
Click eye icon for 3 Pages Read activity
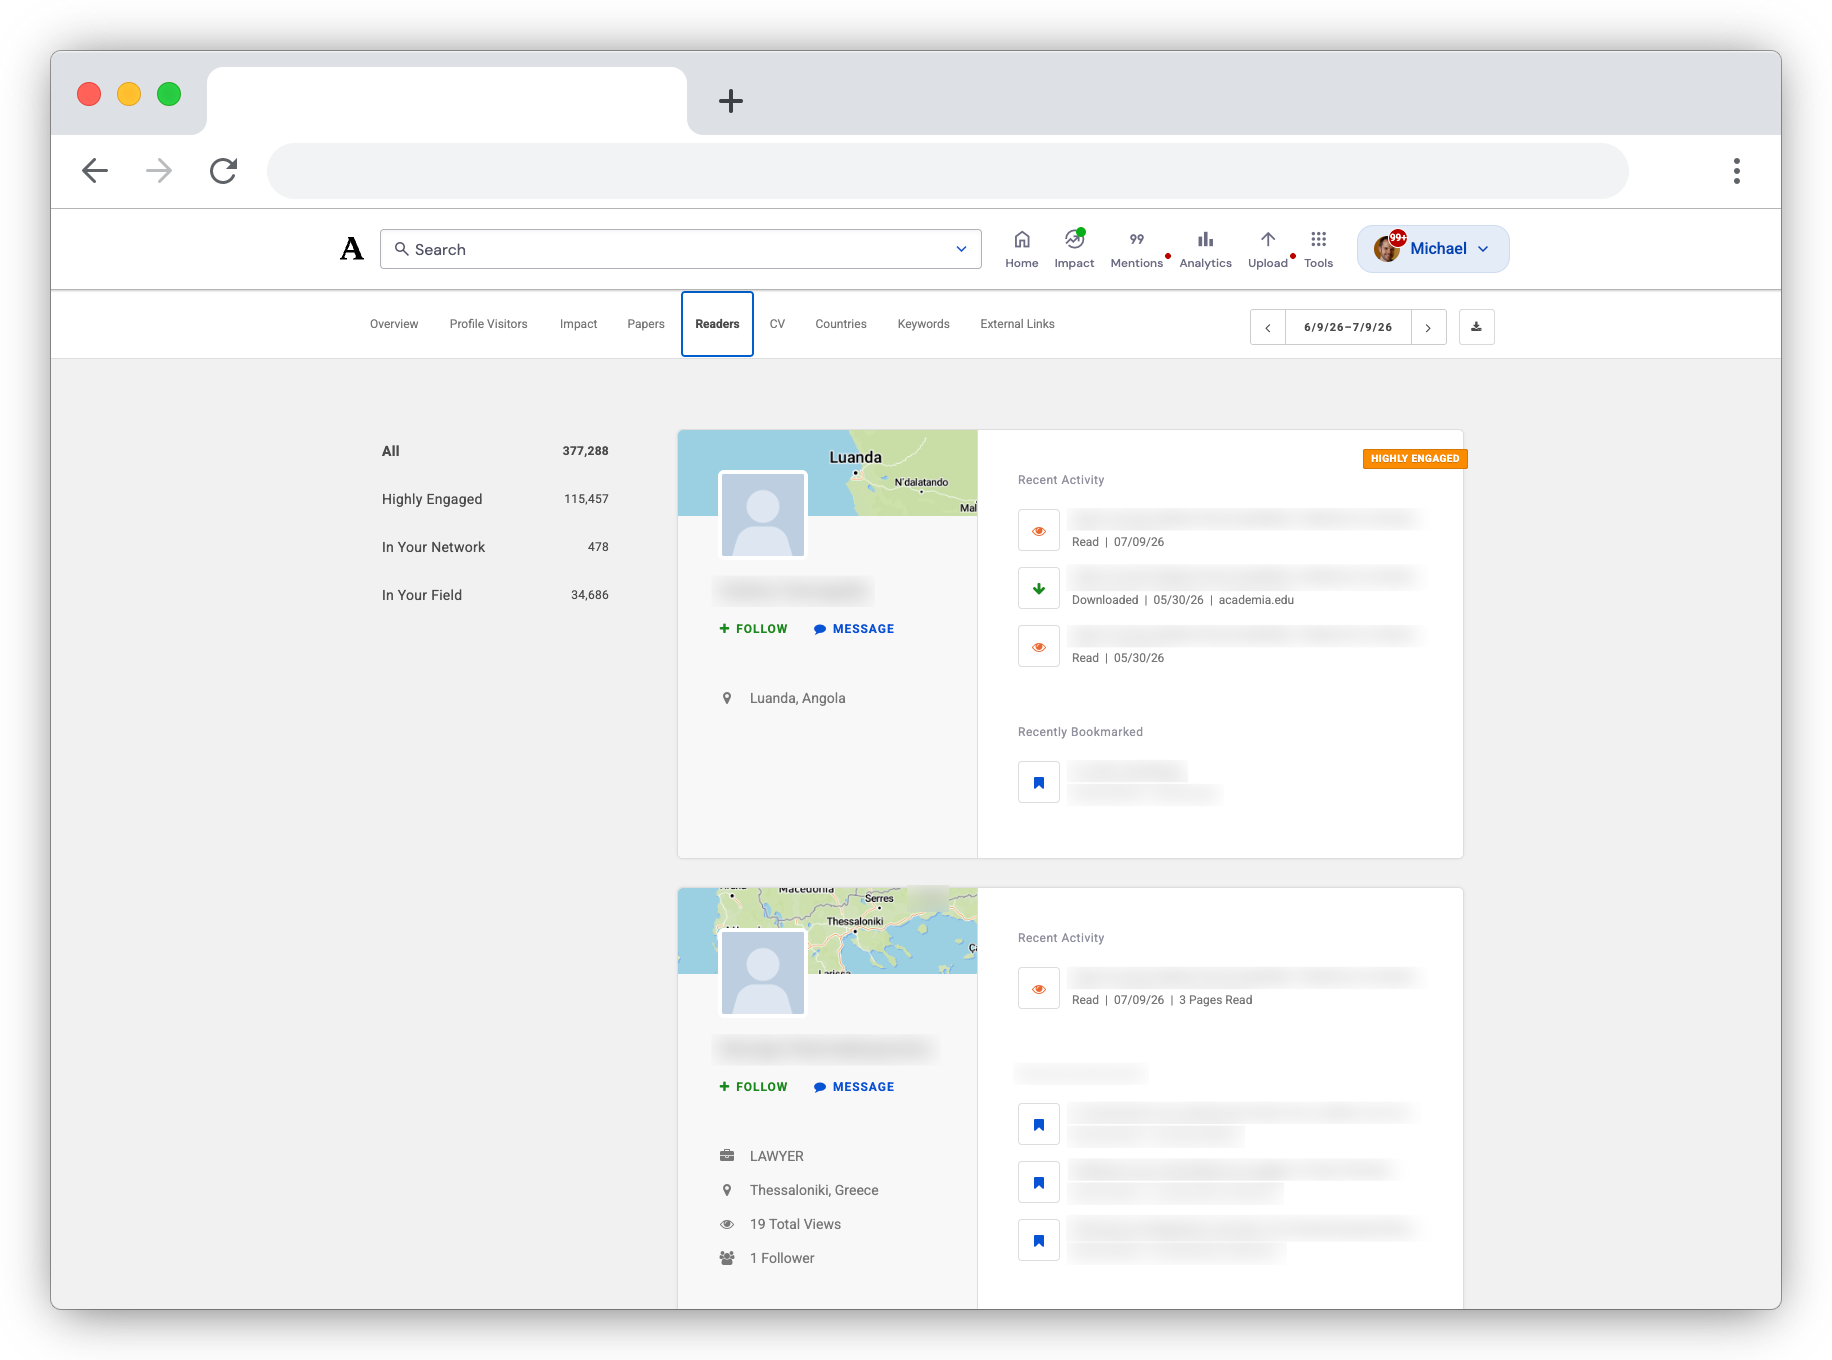click(x=1039, y=988)
